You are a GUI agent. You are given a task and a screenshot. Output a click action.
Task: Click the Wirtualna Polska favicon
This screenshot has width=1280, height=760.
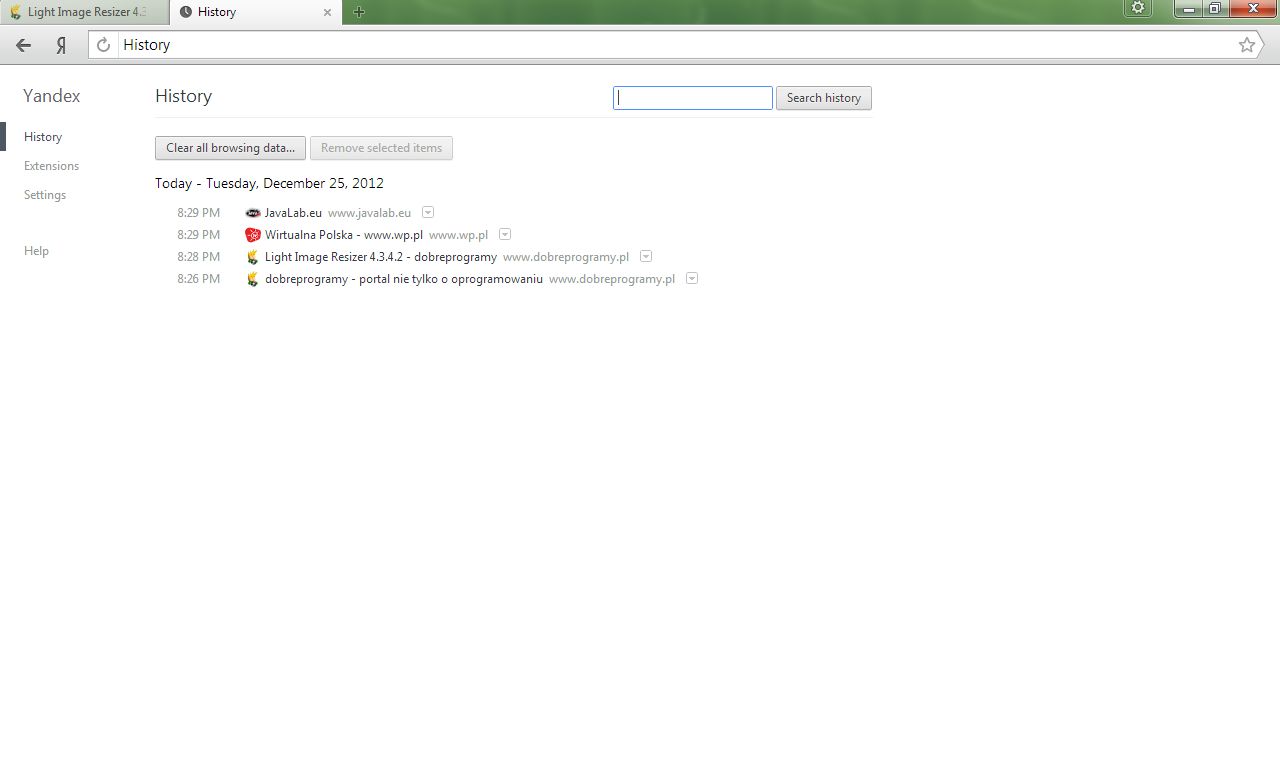[x=253, y=235]
